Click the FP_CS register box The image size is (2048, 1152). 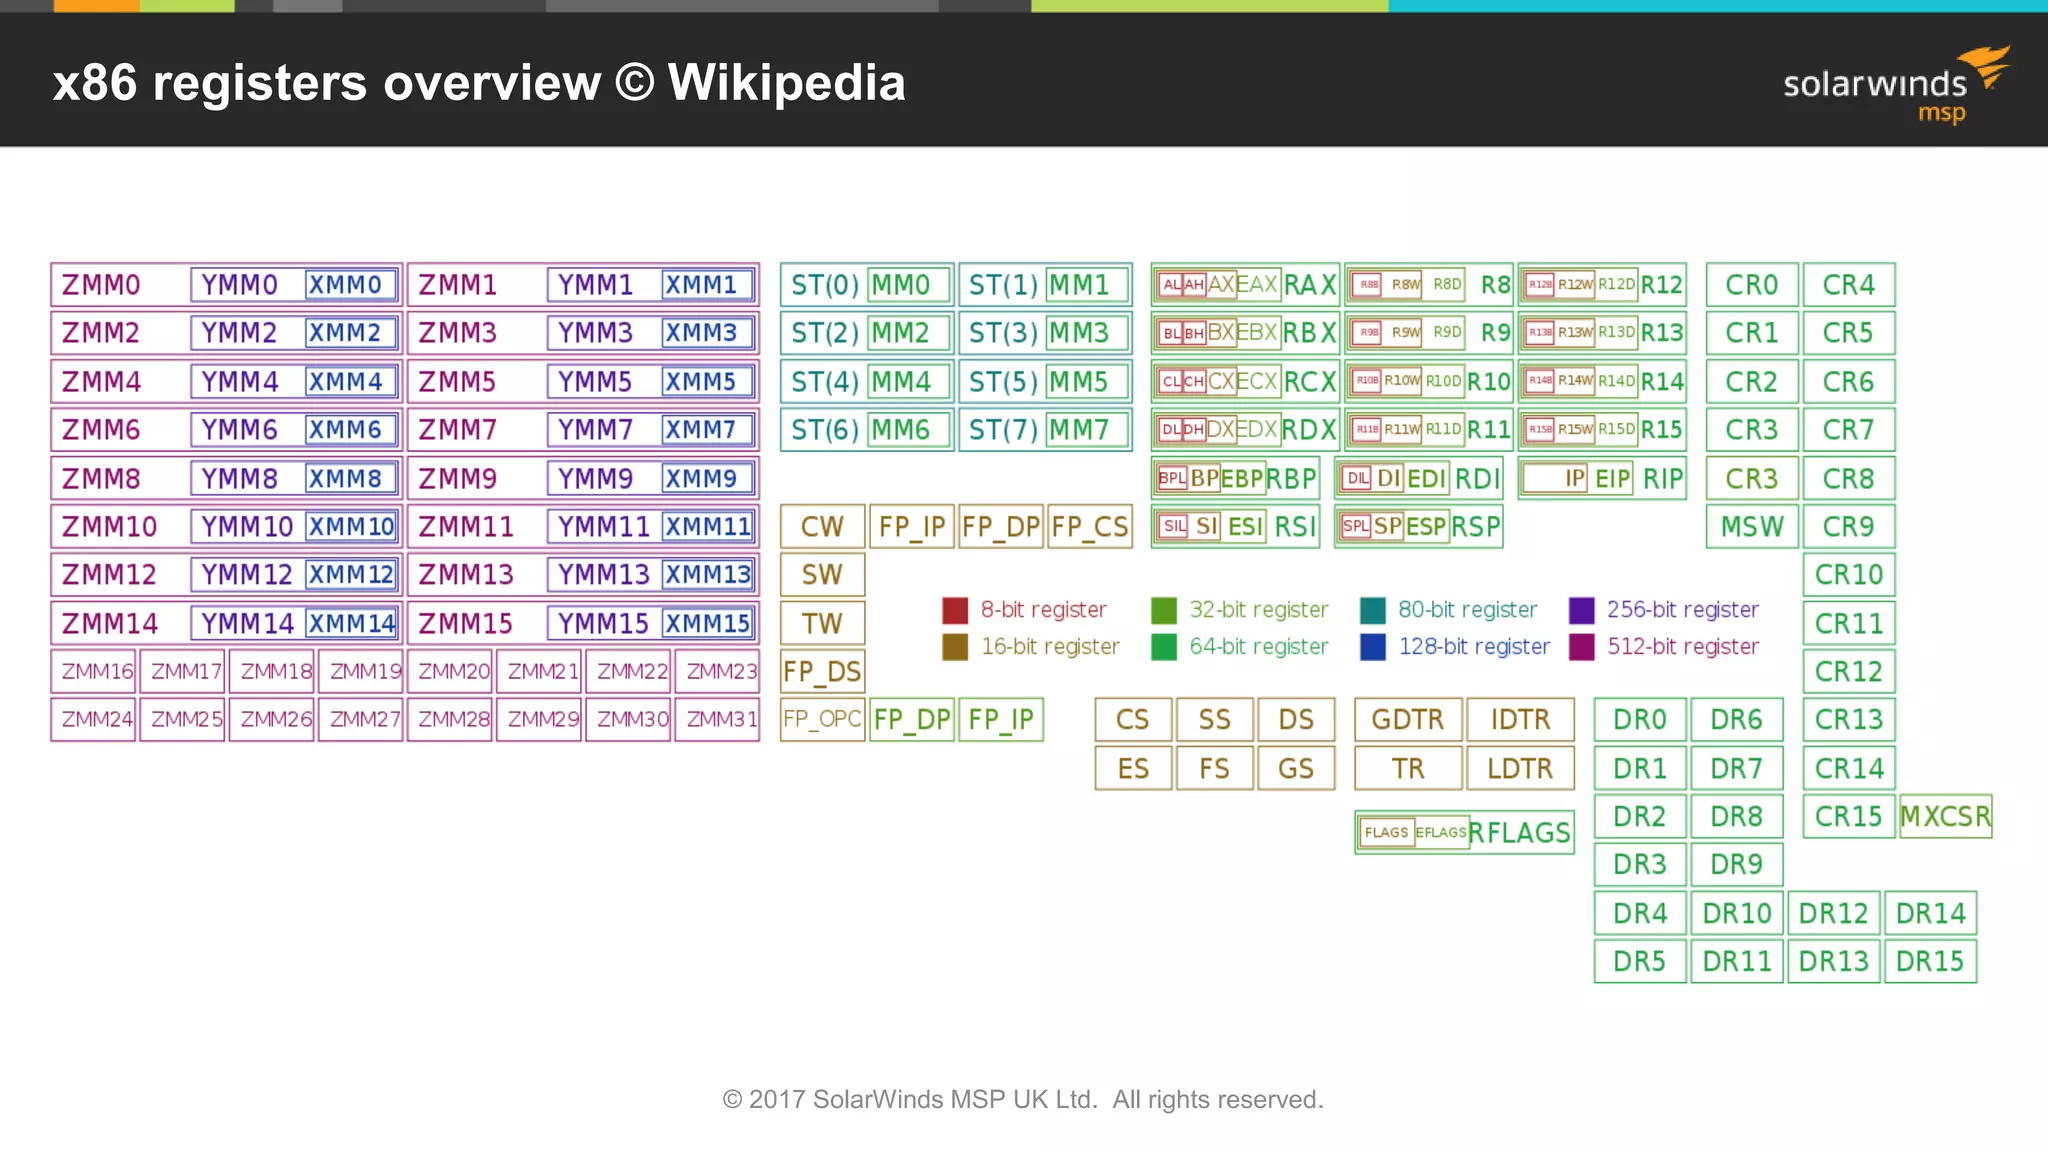(1090, 527)
